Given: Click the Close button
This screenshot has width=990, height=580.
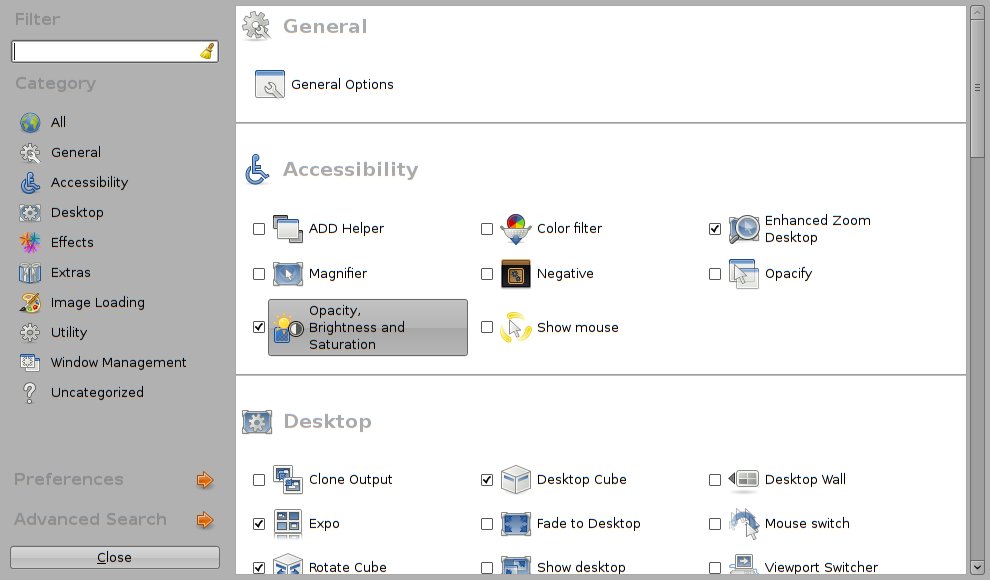Looking at the screenshot, I should click(115, 557).
